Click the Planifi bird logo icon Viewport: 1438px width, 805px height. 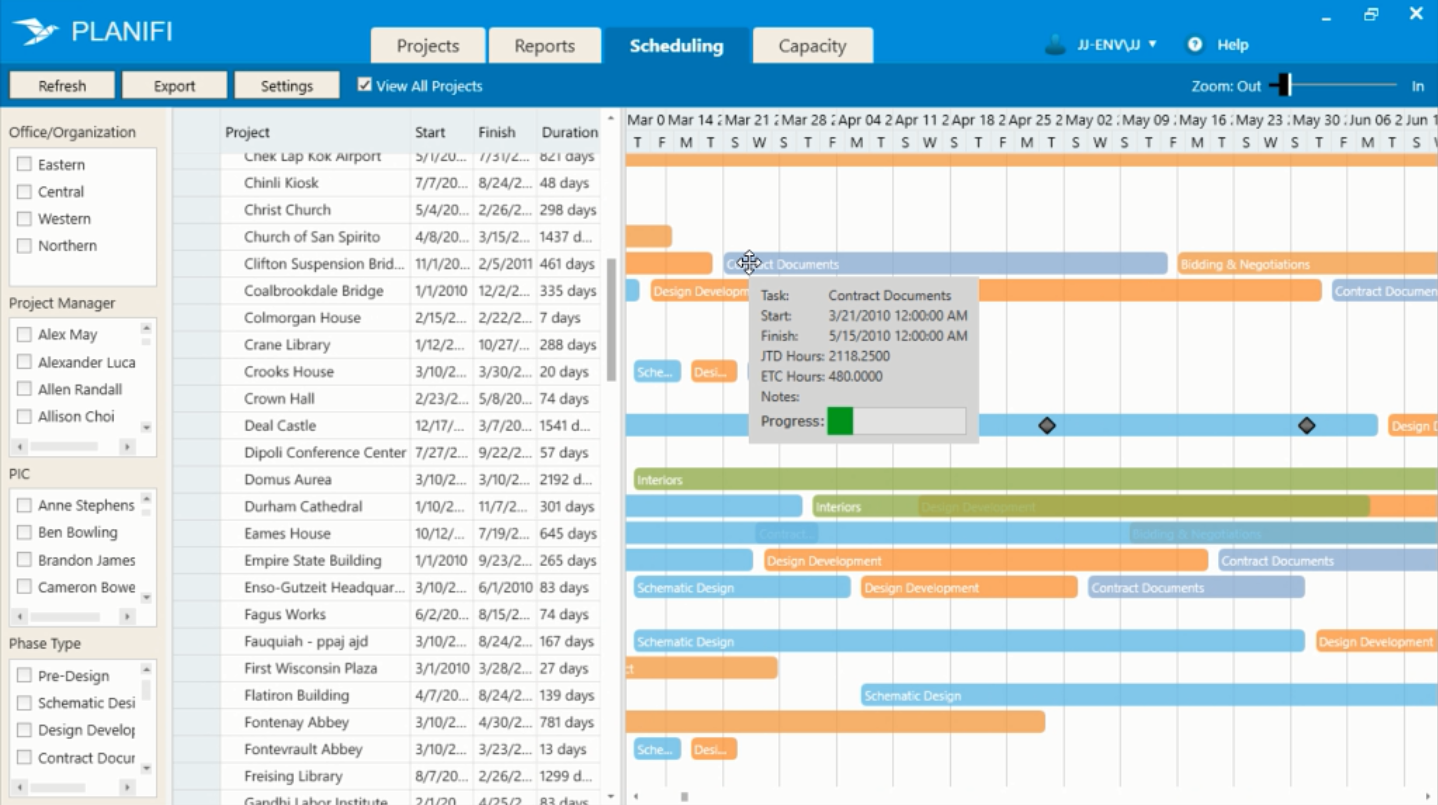(x=35, y=32)
